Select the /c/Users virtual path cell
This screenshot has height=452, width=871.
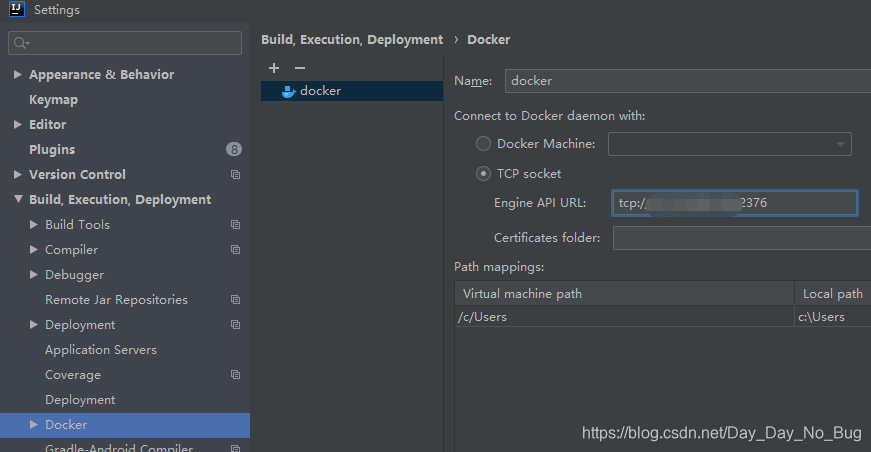click(624, 317)
